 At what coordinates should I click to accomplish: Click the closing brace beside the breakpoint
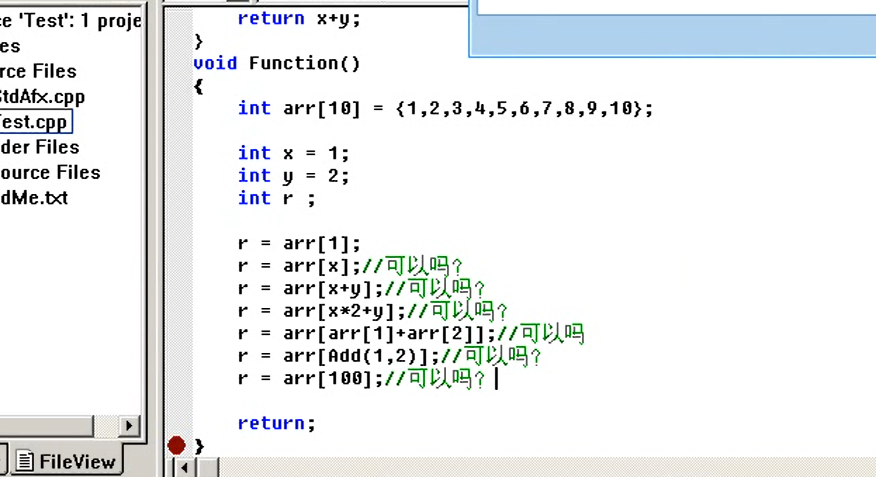pyautogui.click(x=199, y=446)
